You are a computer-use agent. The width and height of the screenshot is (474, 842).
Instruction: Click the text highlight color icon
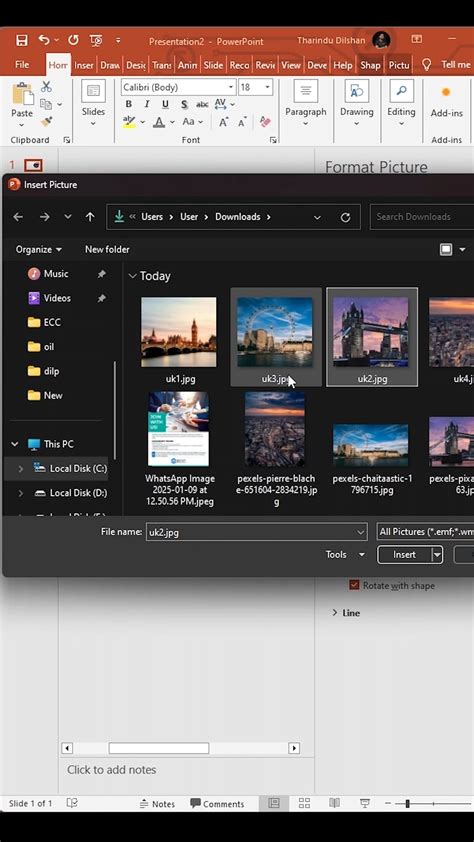[129, 122]
